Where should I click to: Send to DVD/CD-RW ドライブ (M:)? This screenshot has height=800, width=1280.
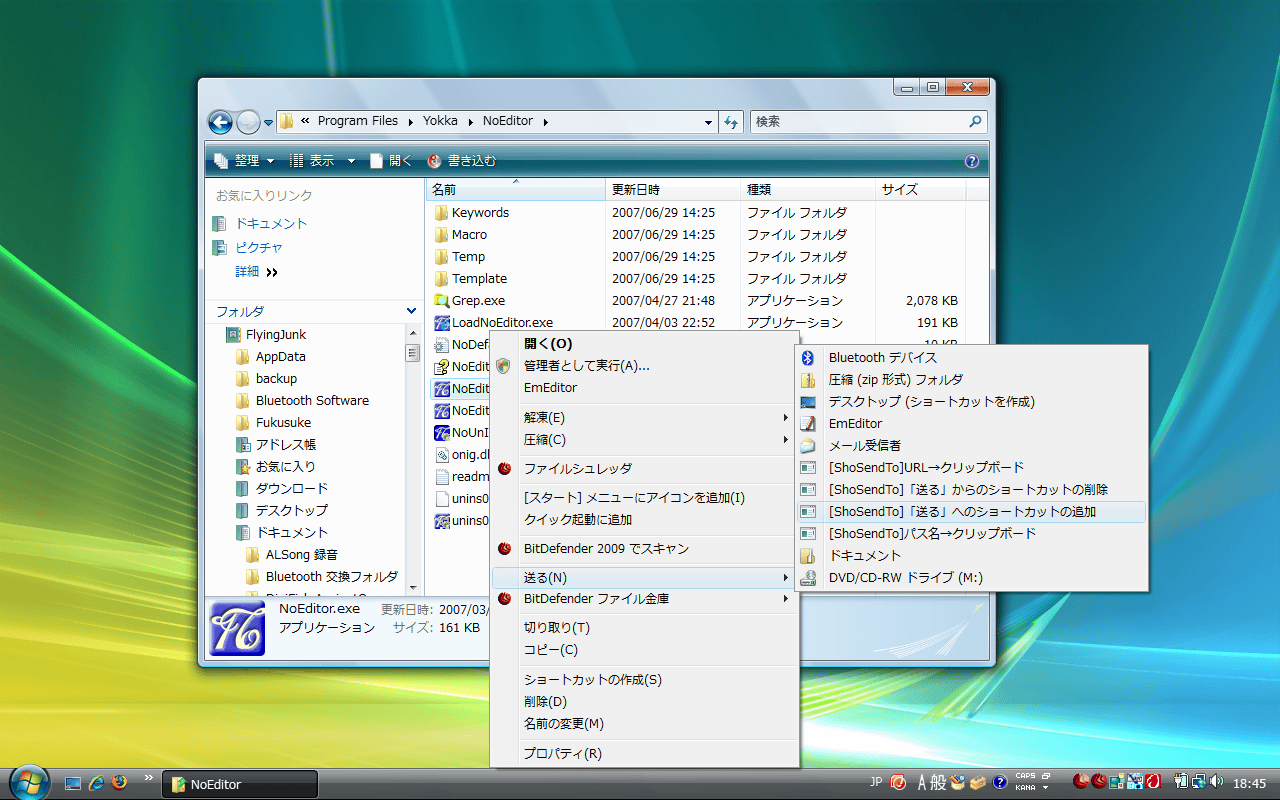[x=970, y=578]
